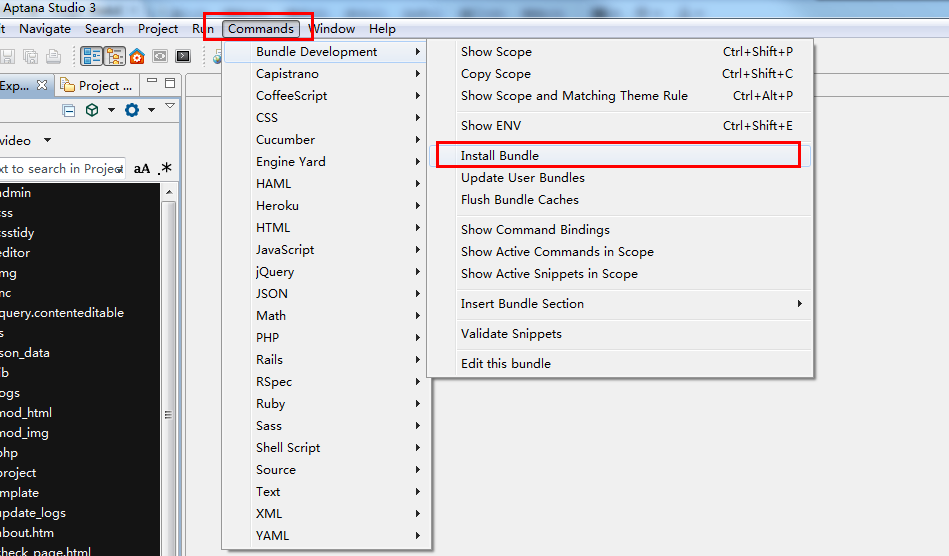Open the HTML submenu entry
949x556 pixels.
(325, 227)
